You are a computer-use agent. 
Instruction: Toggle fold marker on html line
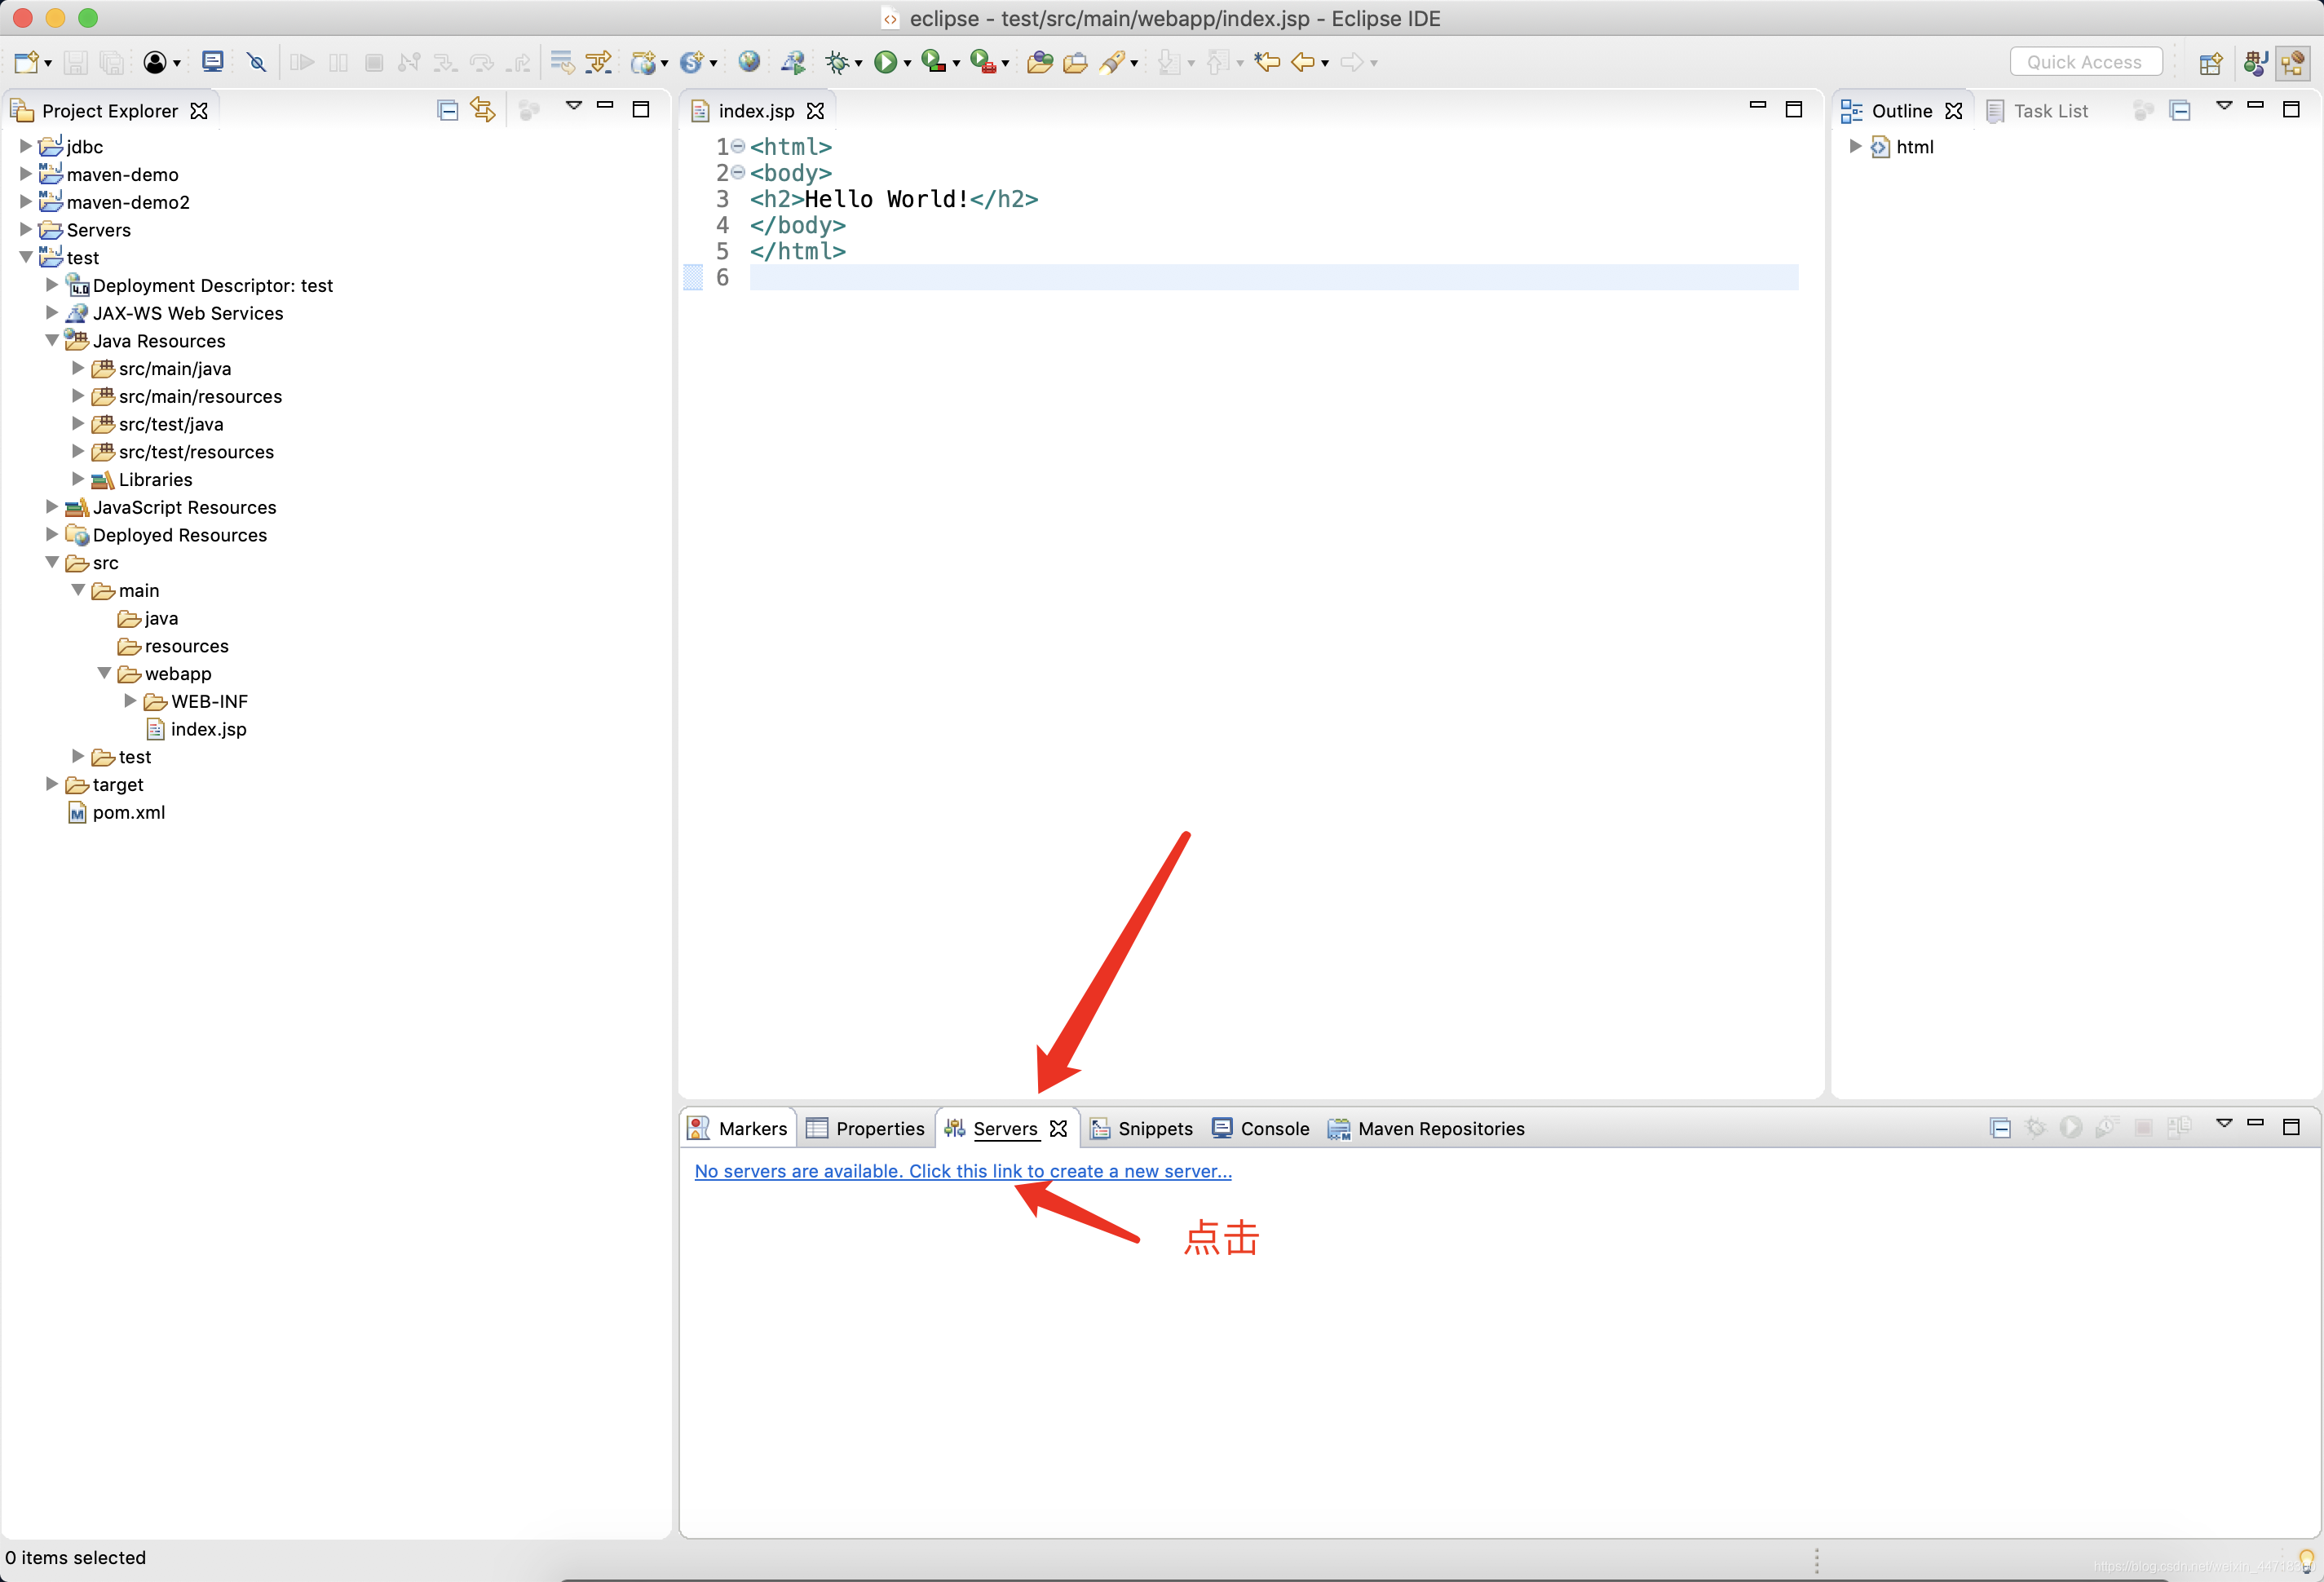[738, 146]
